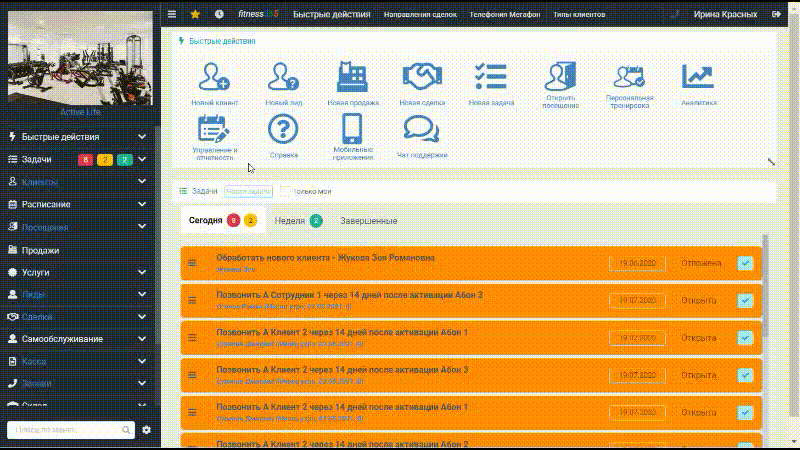Click Открыть посещение door icon
Image resolution: width=800 pixels, height=450 pixels.
pos(560,76)
